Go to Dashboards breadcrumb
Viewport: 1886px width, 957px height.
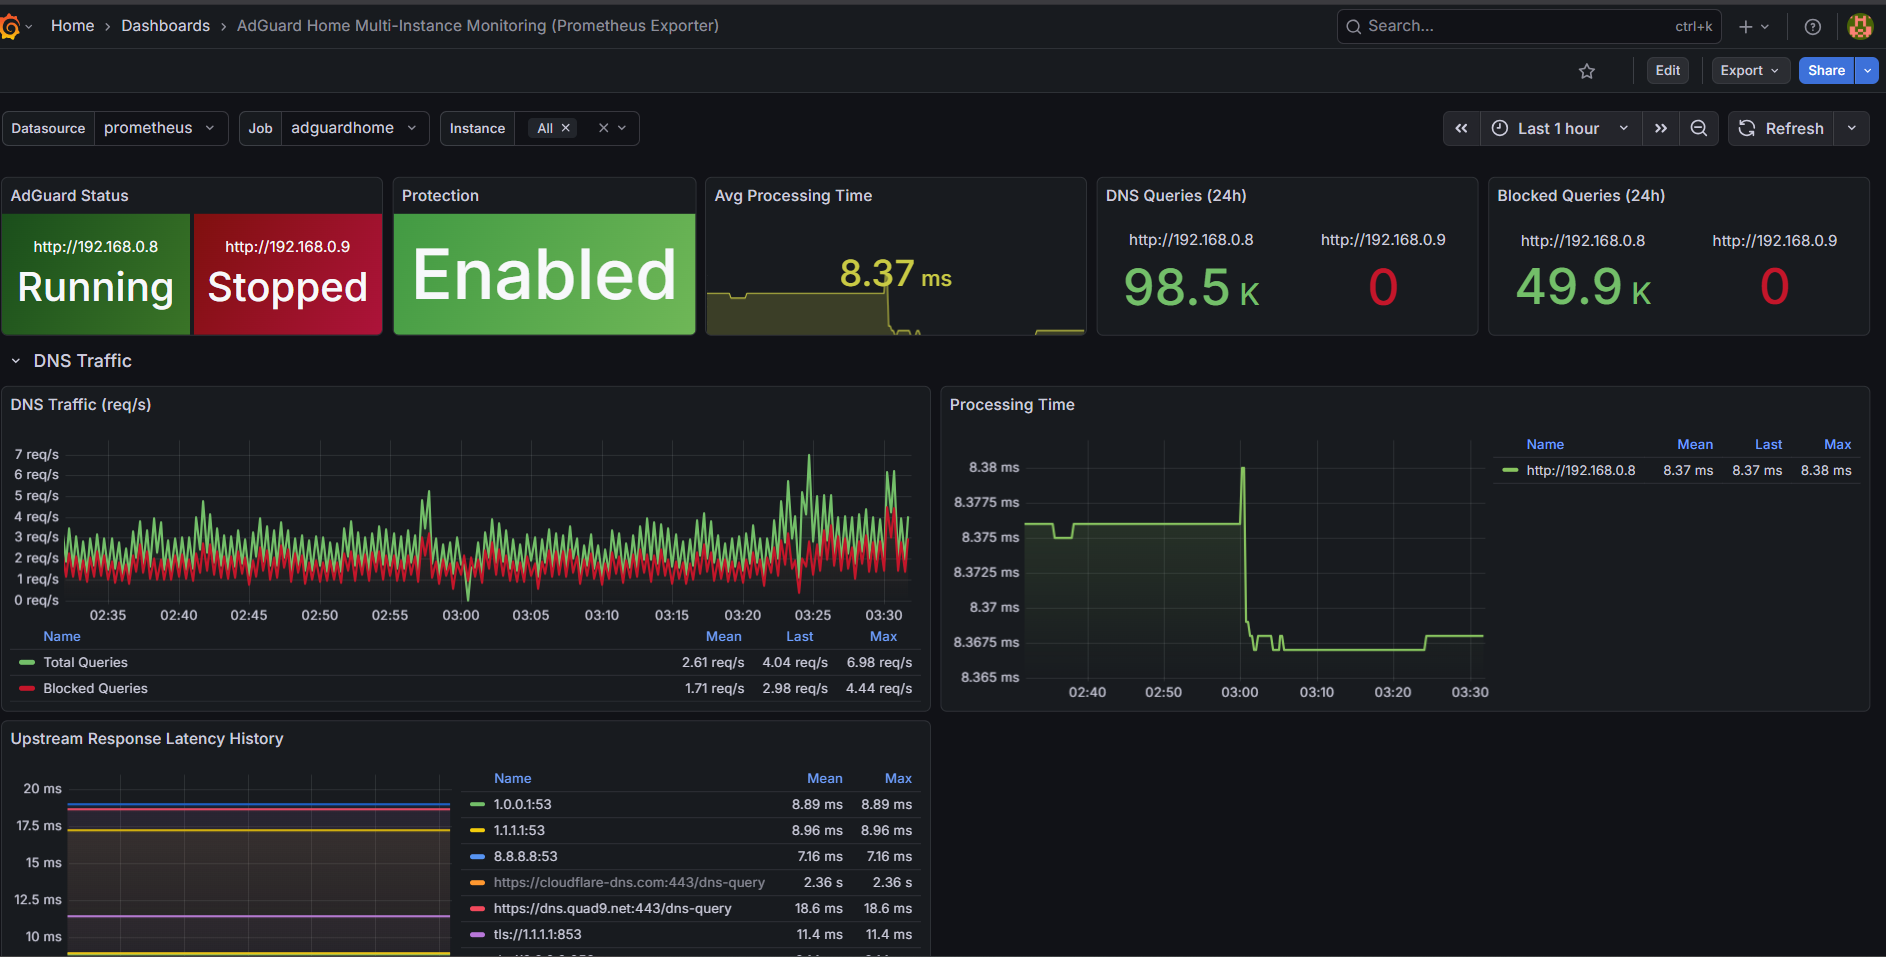coord(166,26)
